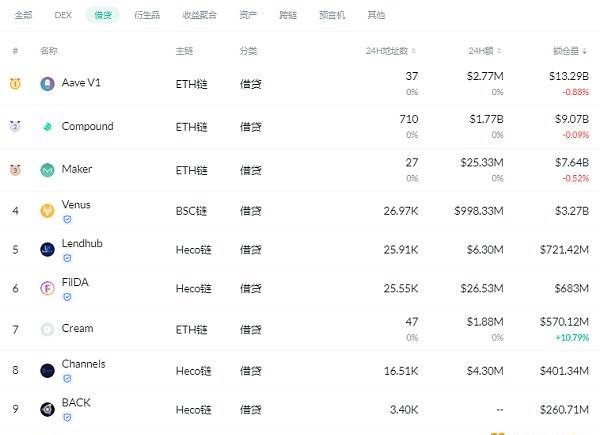
Task: Click the verified shield badge under Venus
Action: click(67, 220)
